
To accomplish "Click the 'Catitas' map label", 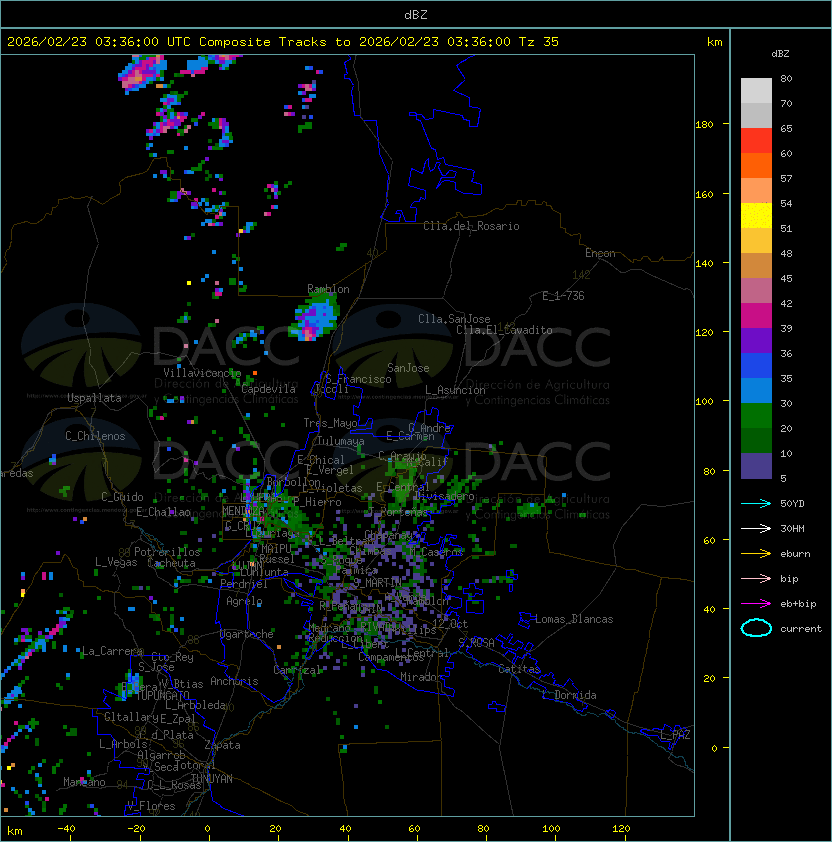I will coord(519,669).
